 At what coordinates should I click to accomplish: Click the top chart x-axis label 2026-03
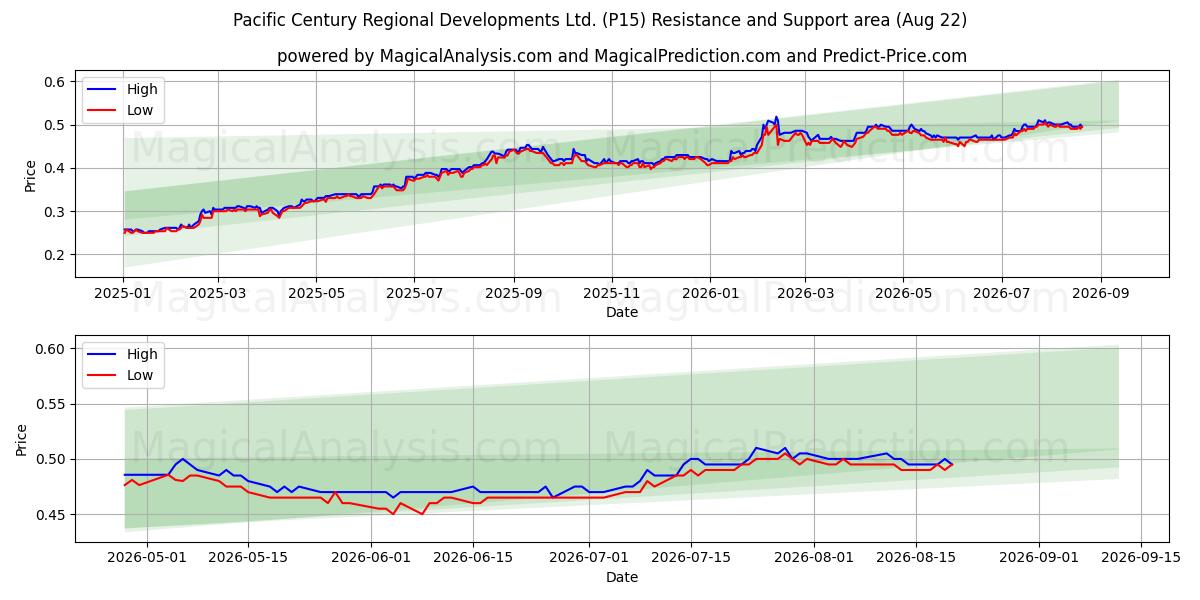(805, 295)
